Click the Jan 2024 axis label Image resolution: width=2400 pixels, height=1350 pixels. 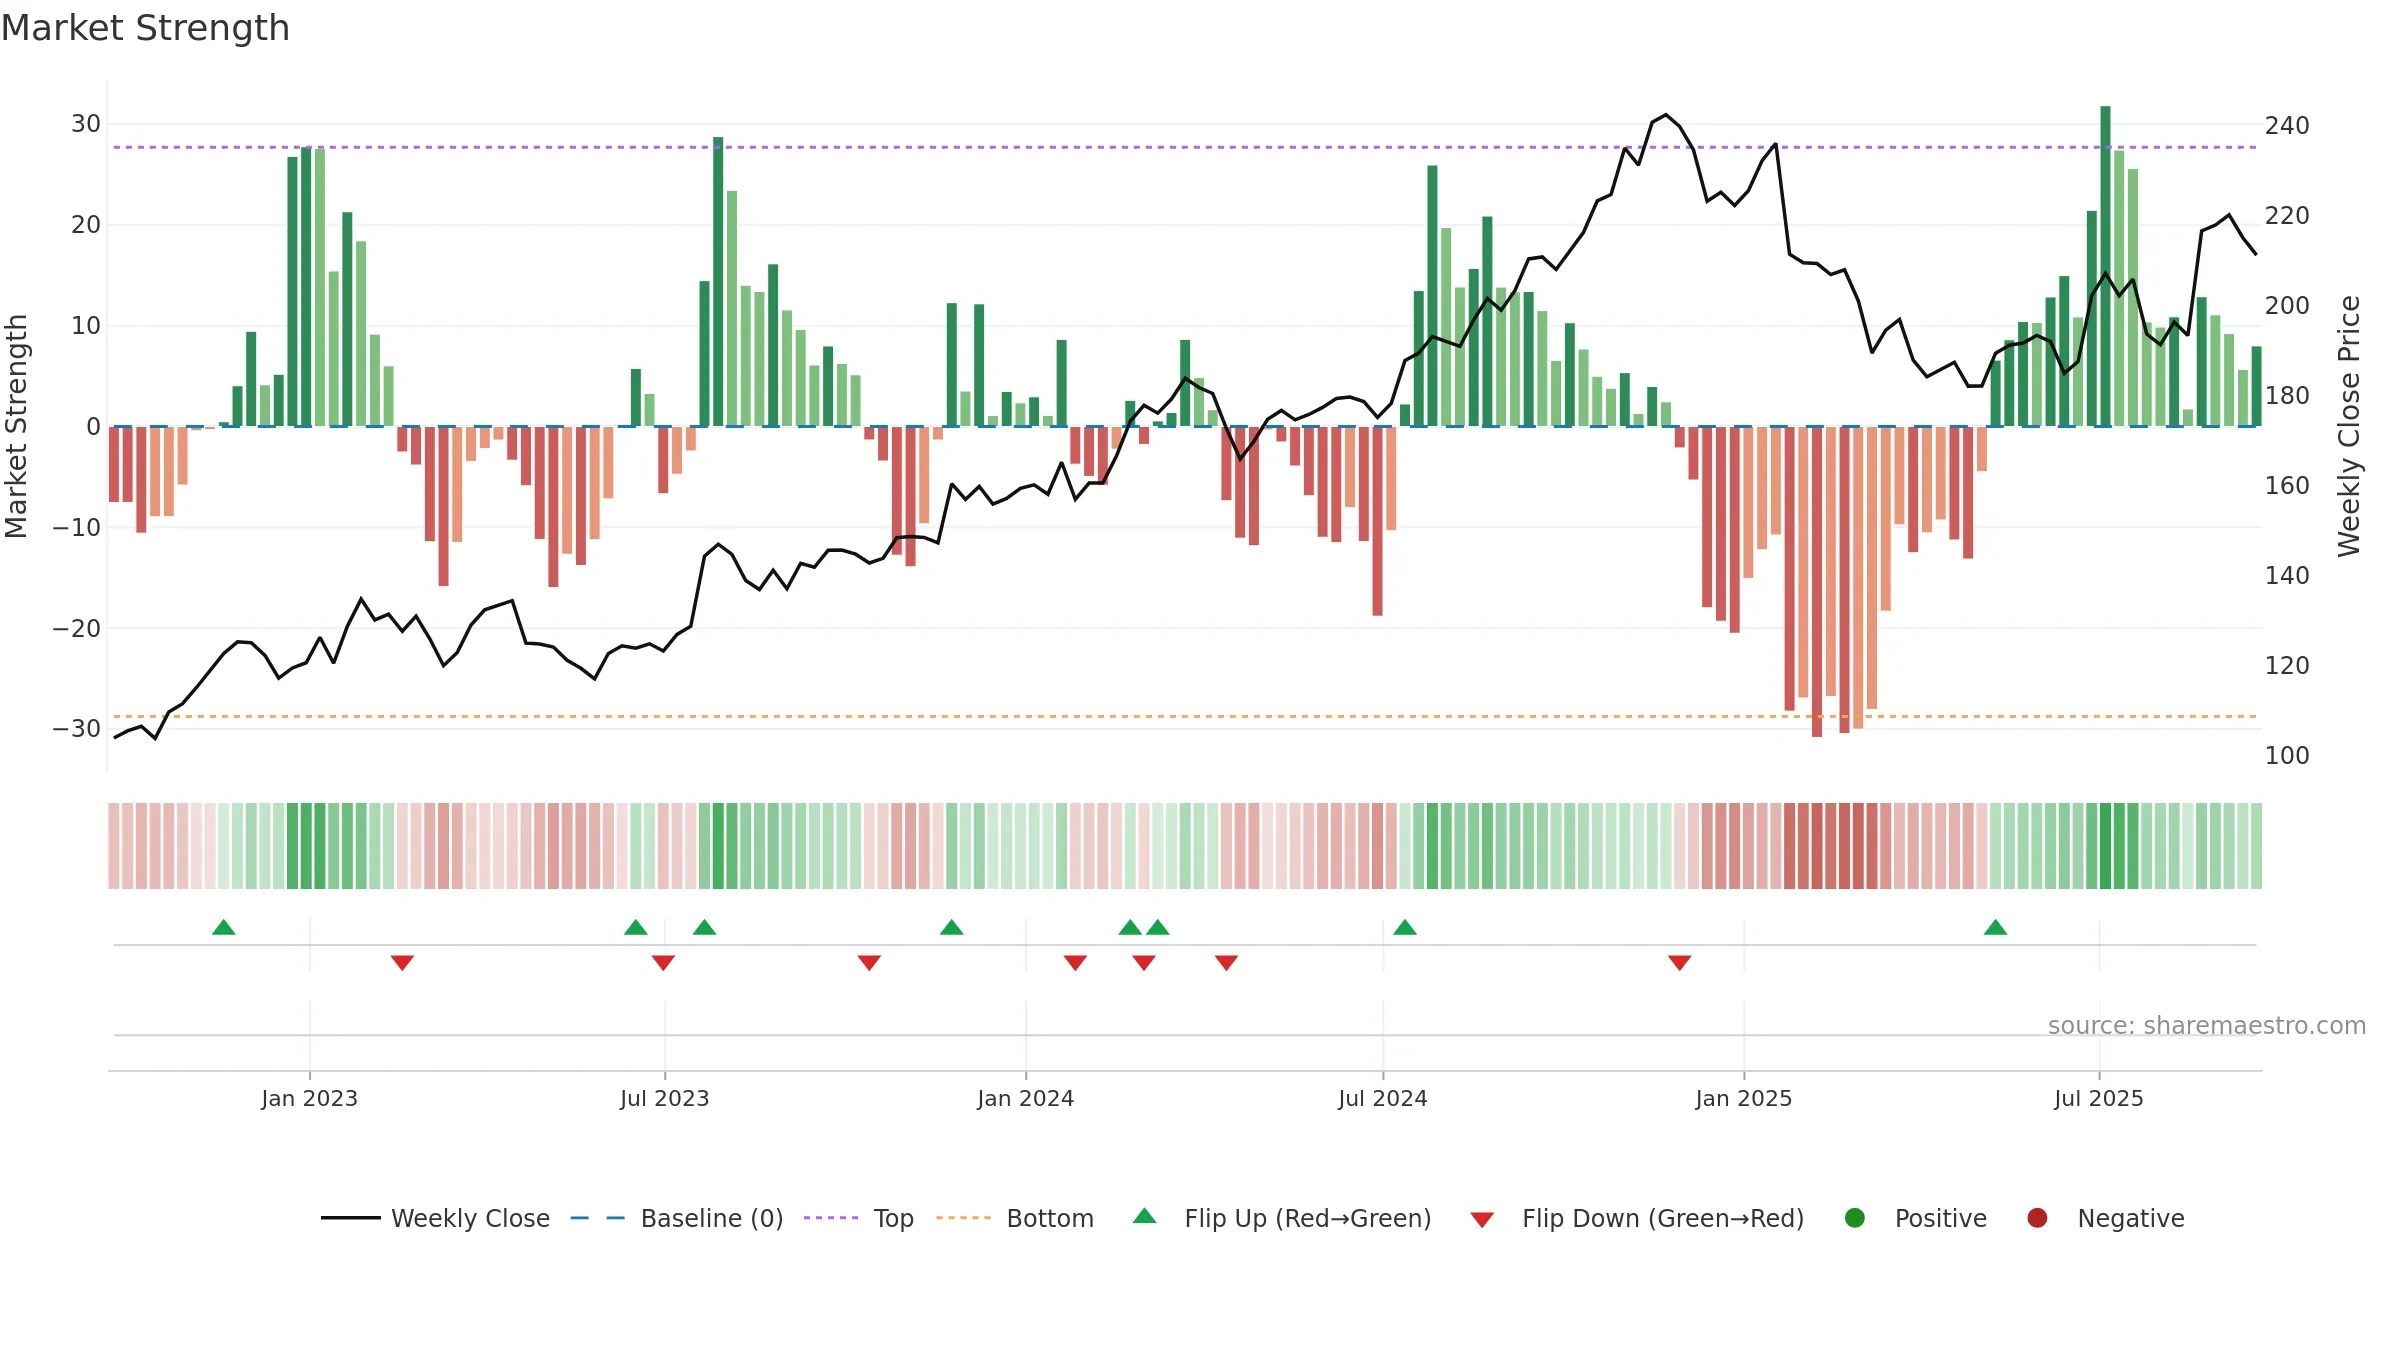[x=1026, y=1098]
